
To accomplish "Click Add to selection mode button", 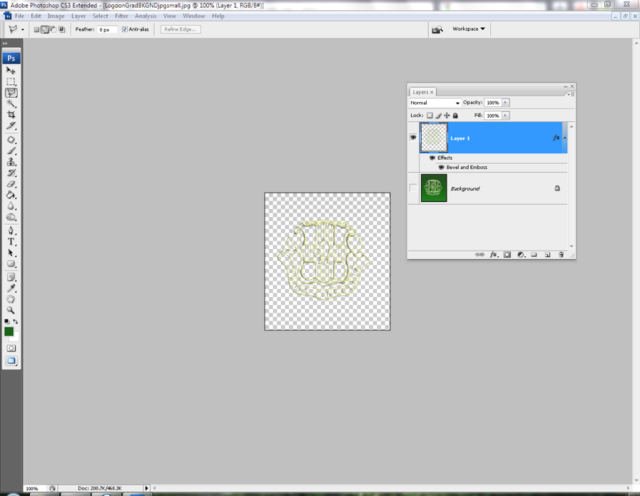I will coord(45,30).
